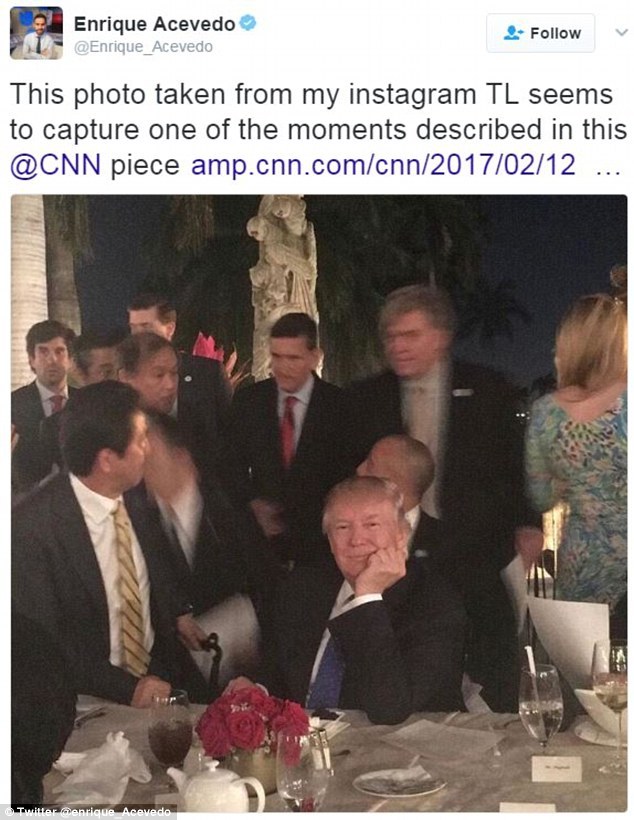
Task: Click the stone statue in the photo background
Action: point(284,283)
